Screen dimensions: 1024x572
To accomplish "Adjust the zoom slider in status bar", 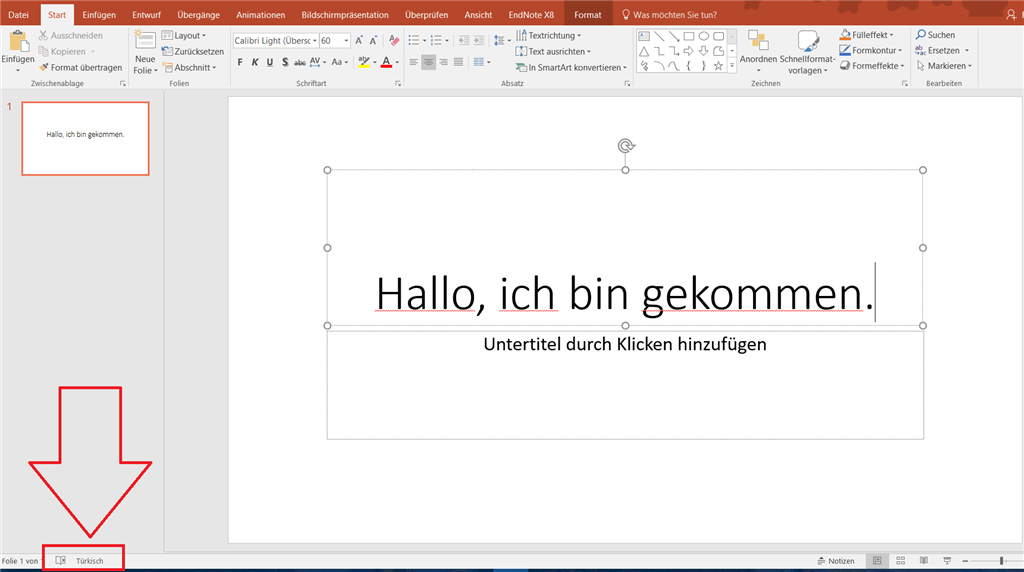I will coord(1002,561).
